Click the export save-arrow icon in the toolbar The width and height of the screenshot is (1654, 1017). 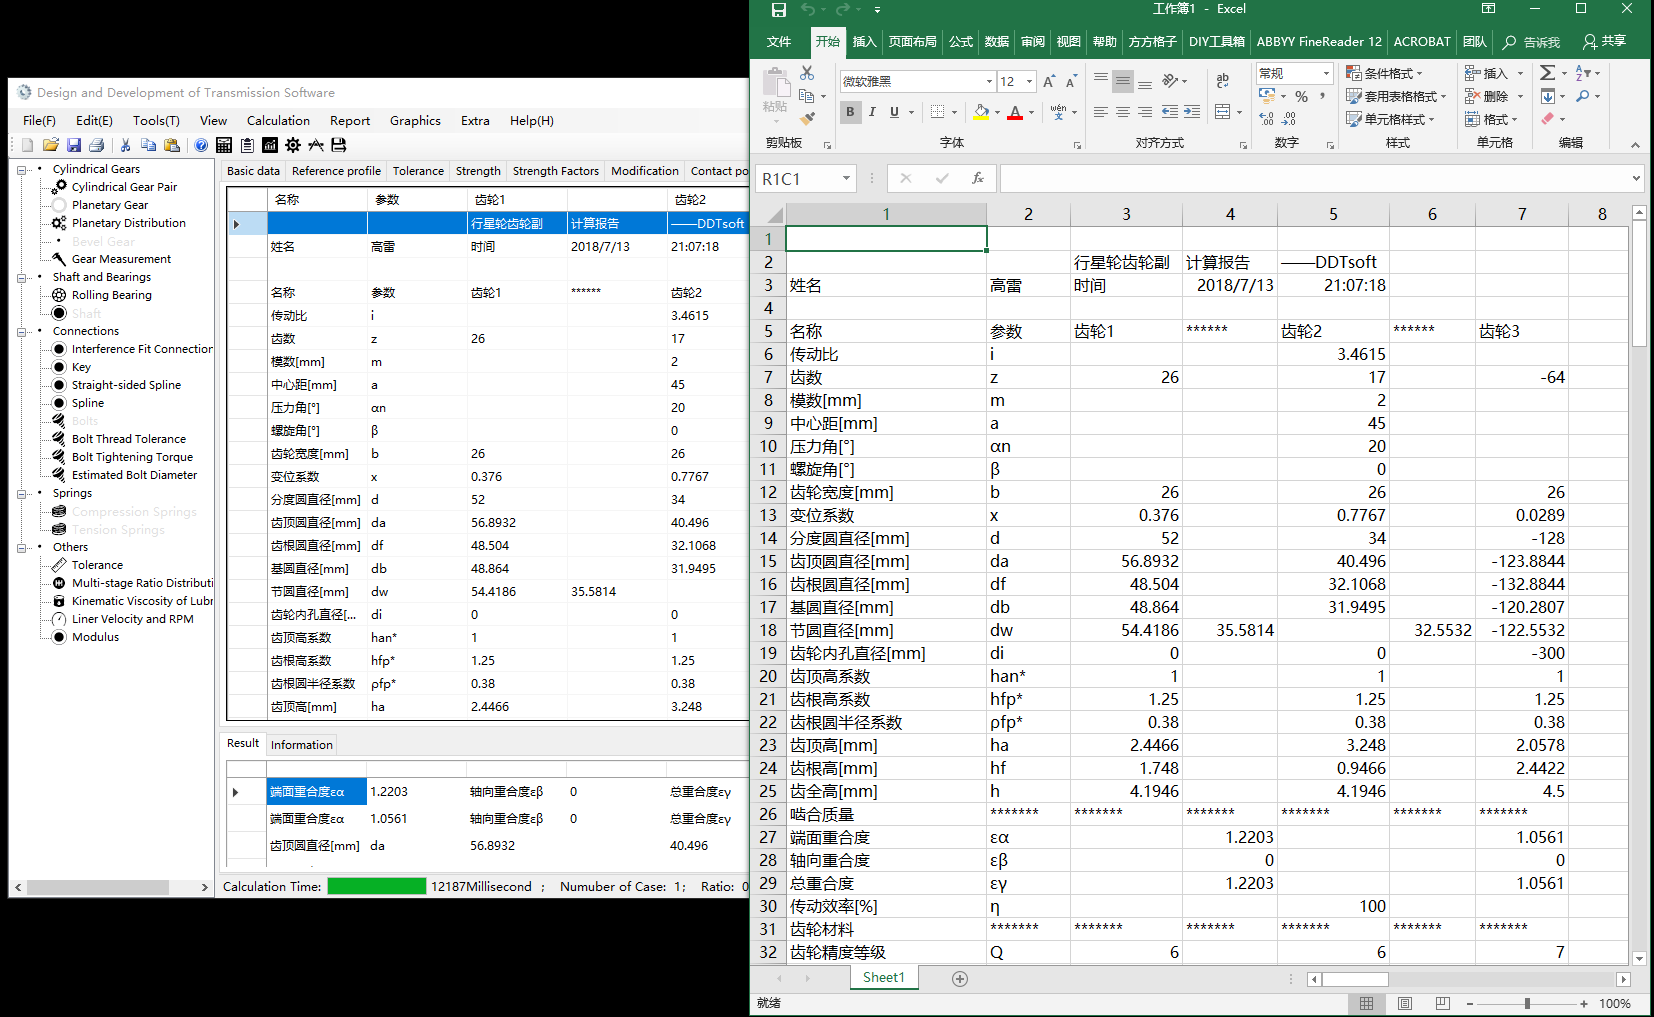[339, 145]
